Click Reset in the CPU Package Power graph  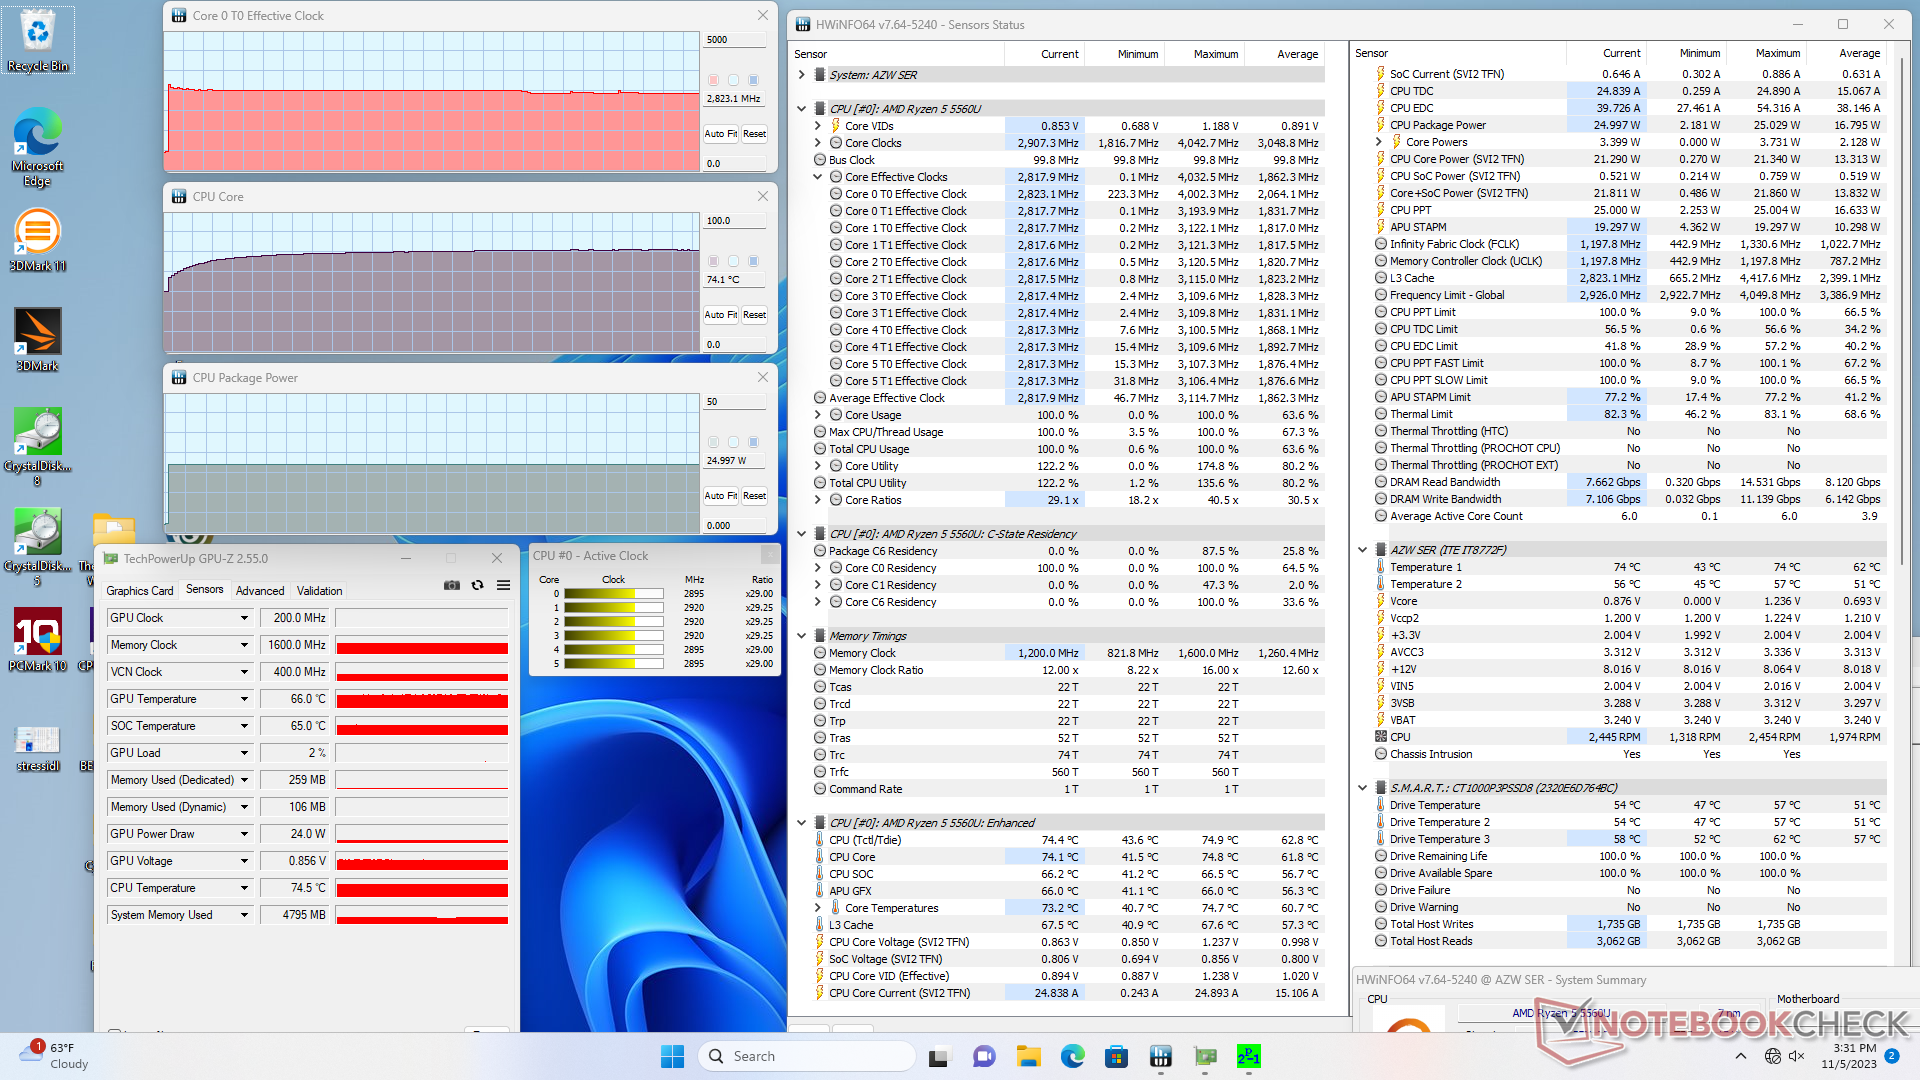[x=755, y=496]
